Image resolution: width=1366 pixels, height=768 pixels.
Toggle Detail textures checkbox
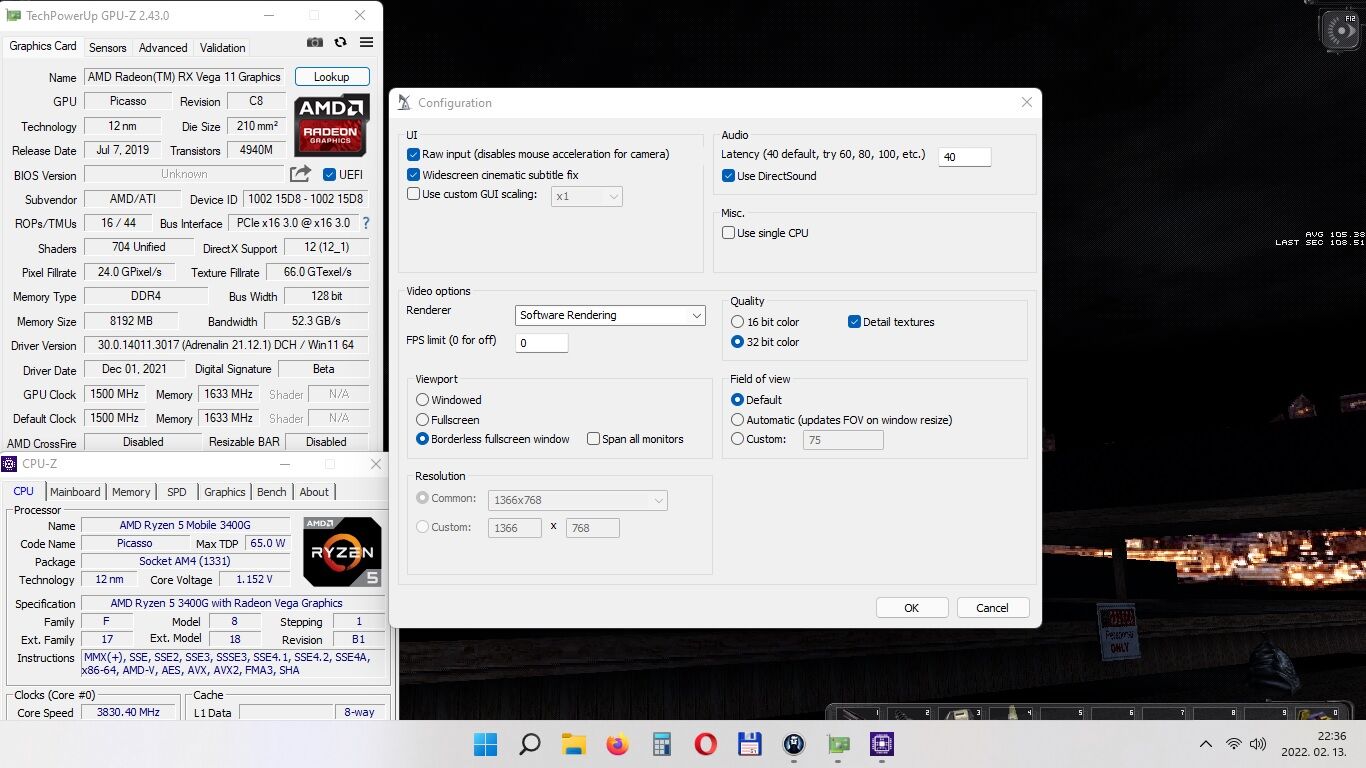pos(854,322)
